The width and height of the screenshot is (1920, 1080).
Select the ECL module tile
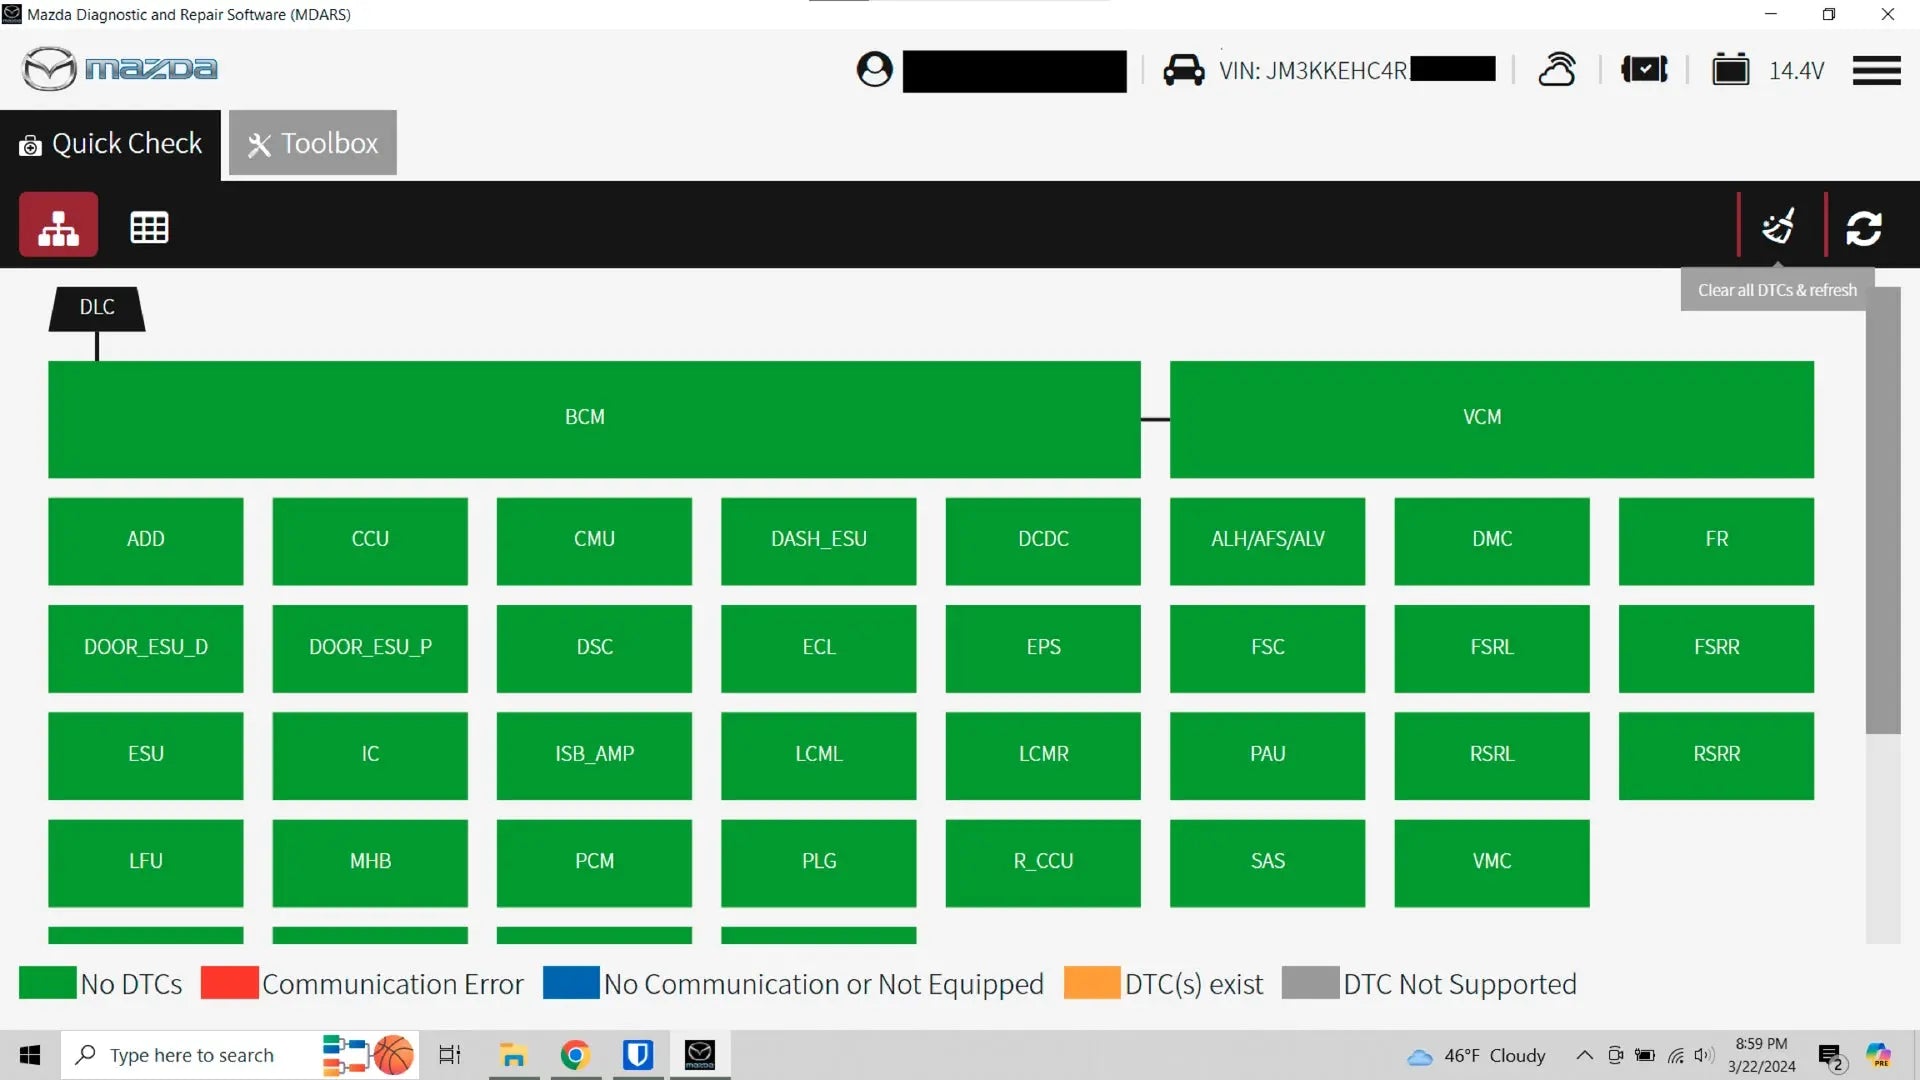818,647
